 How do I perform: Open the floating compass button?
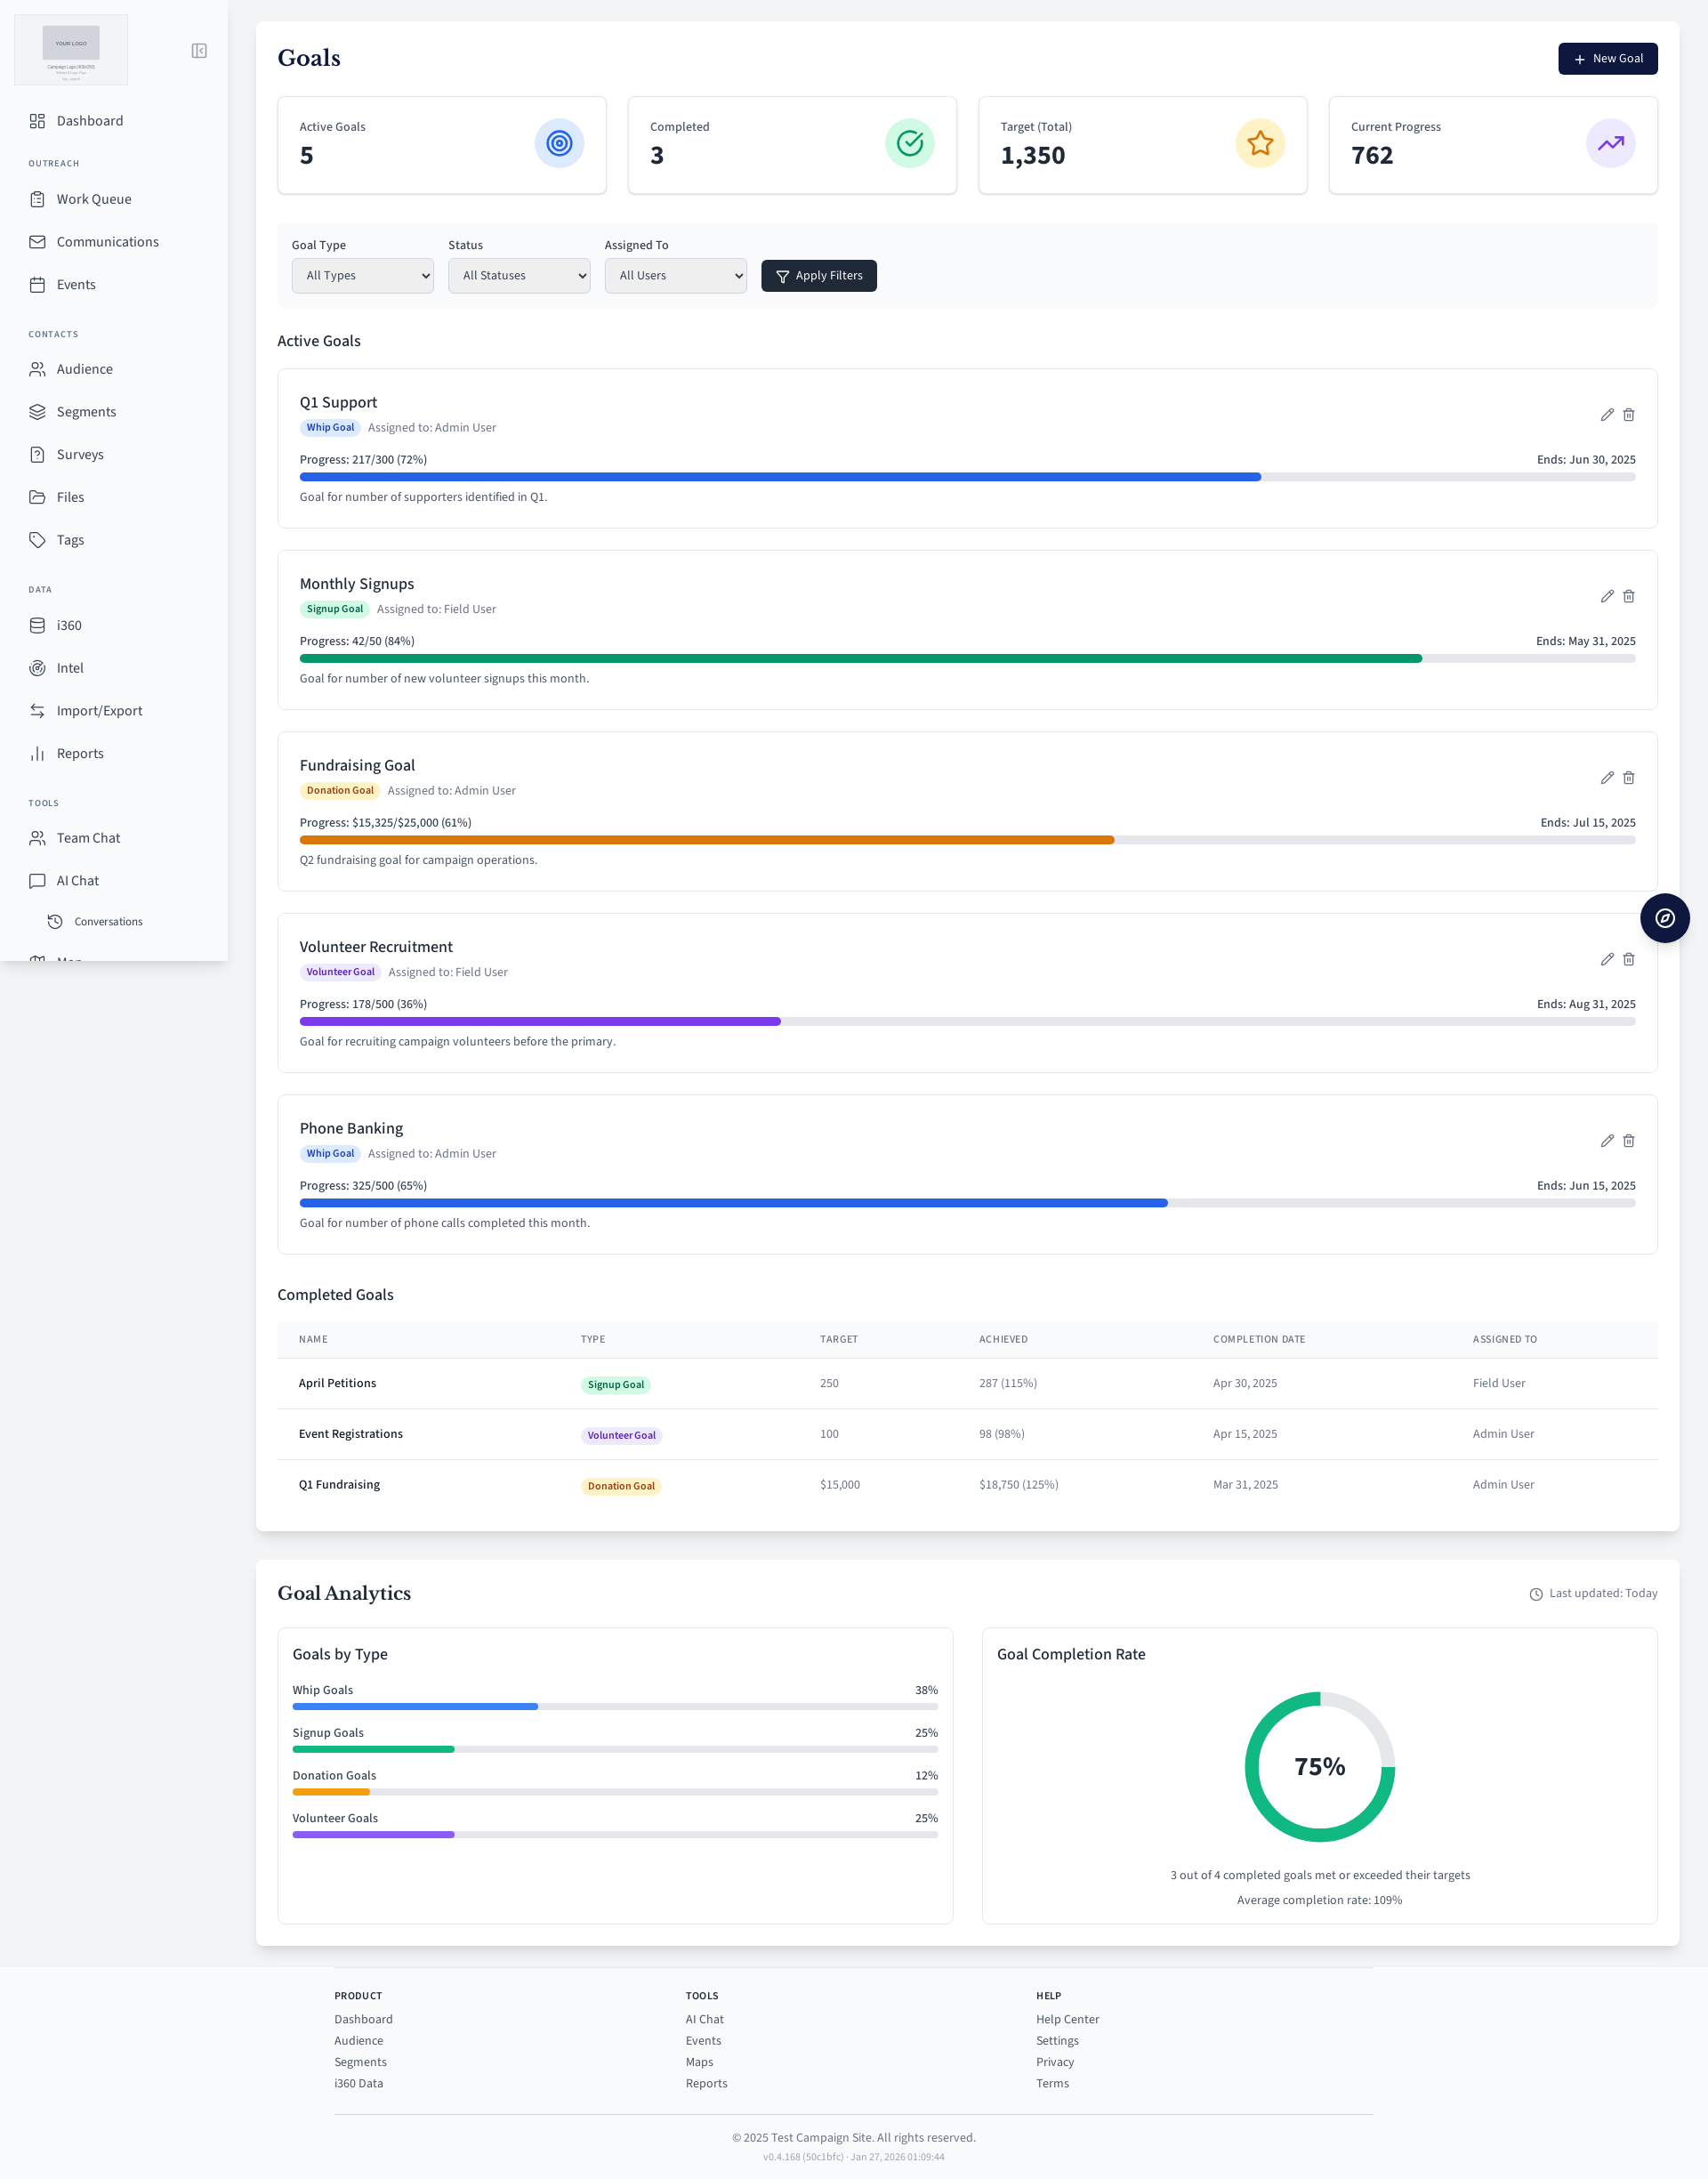point(1664,918)
